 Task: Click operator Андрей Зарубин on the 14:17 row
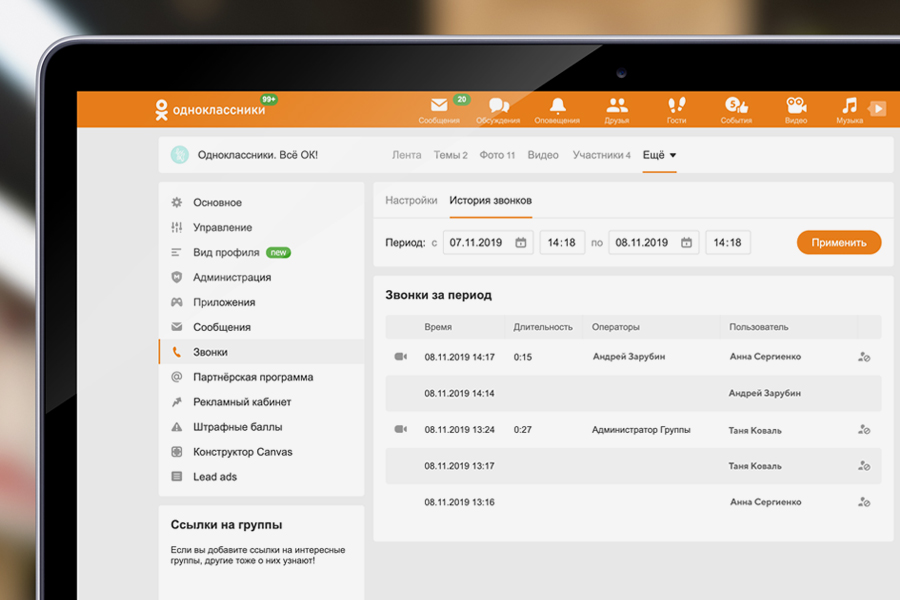[x=629, y=357]
